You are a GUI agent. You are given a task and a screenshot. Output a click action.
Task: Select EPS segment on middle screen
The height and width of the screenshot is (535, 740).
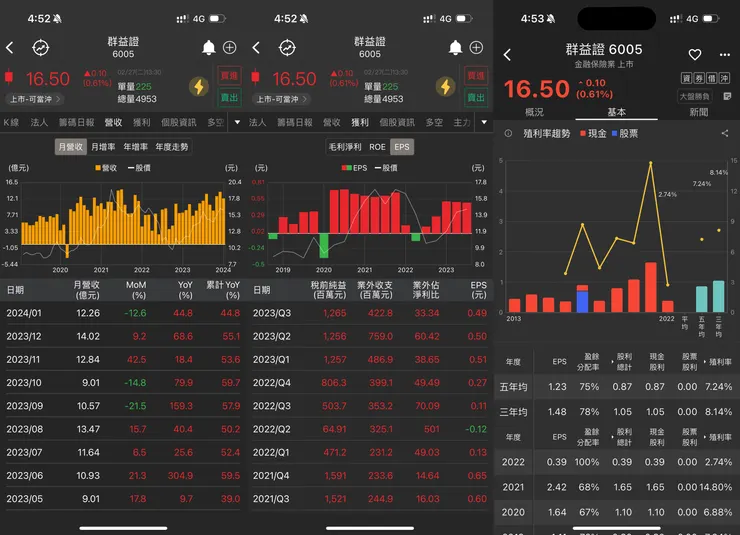[x=402, y=147]
